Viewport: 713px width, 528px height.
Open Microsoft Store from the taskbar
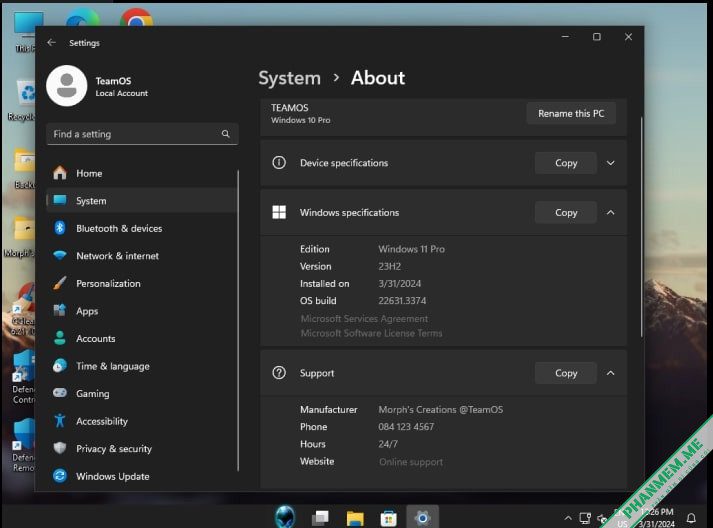point(388,518)
